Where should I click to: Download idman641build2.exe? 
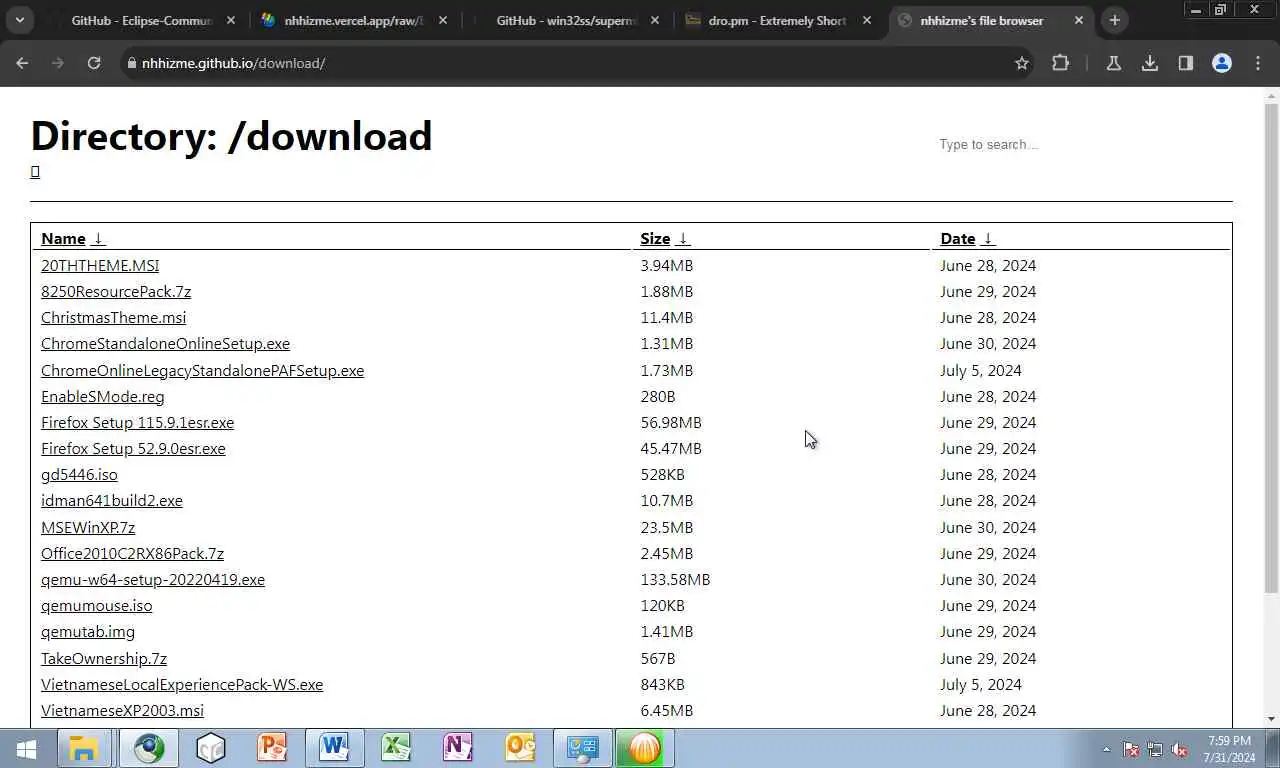pyautogui.click(x=112, y=500)
